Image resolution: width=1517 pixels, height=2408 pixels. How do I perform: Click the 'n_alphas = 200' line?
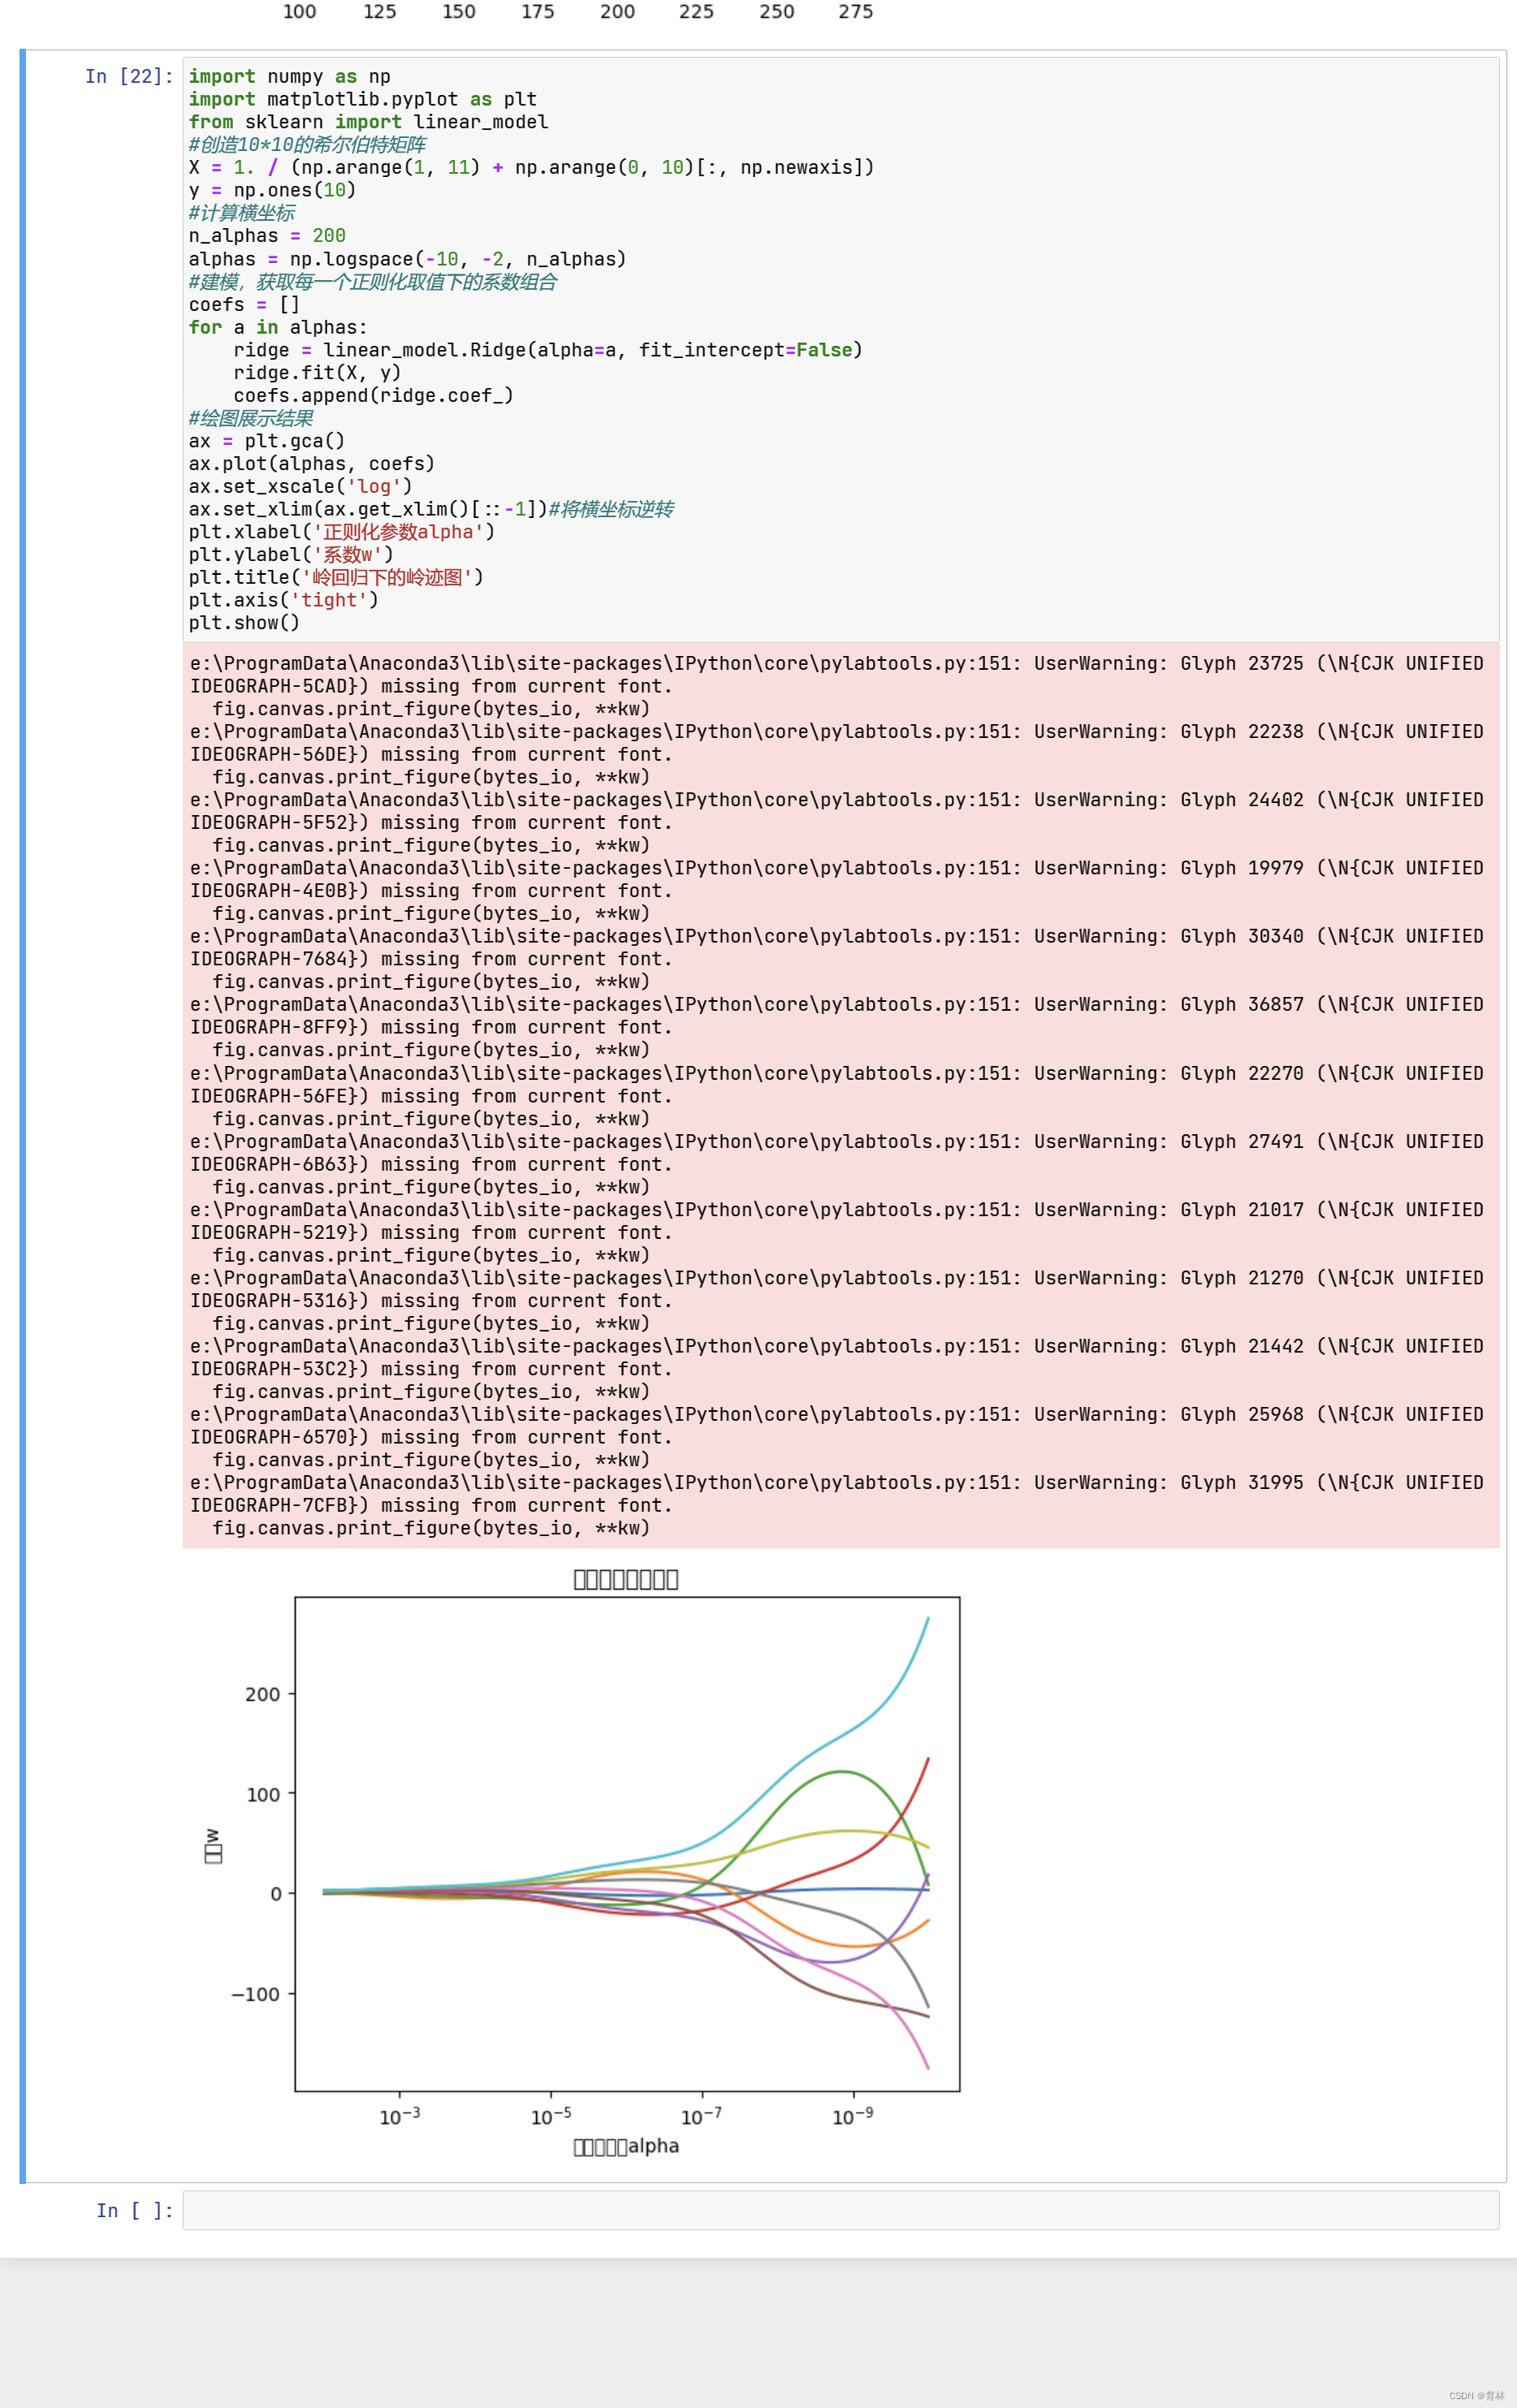pos(267,236)
